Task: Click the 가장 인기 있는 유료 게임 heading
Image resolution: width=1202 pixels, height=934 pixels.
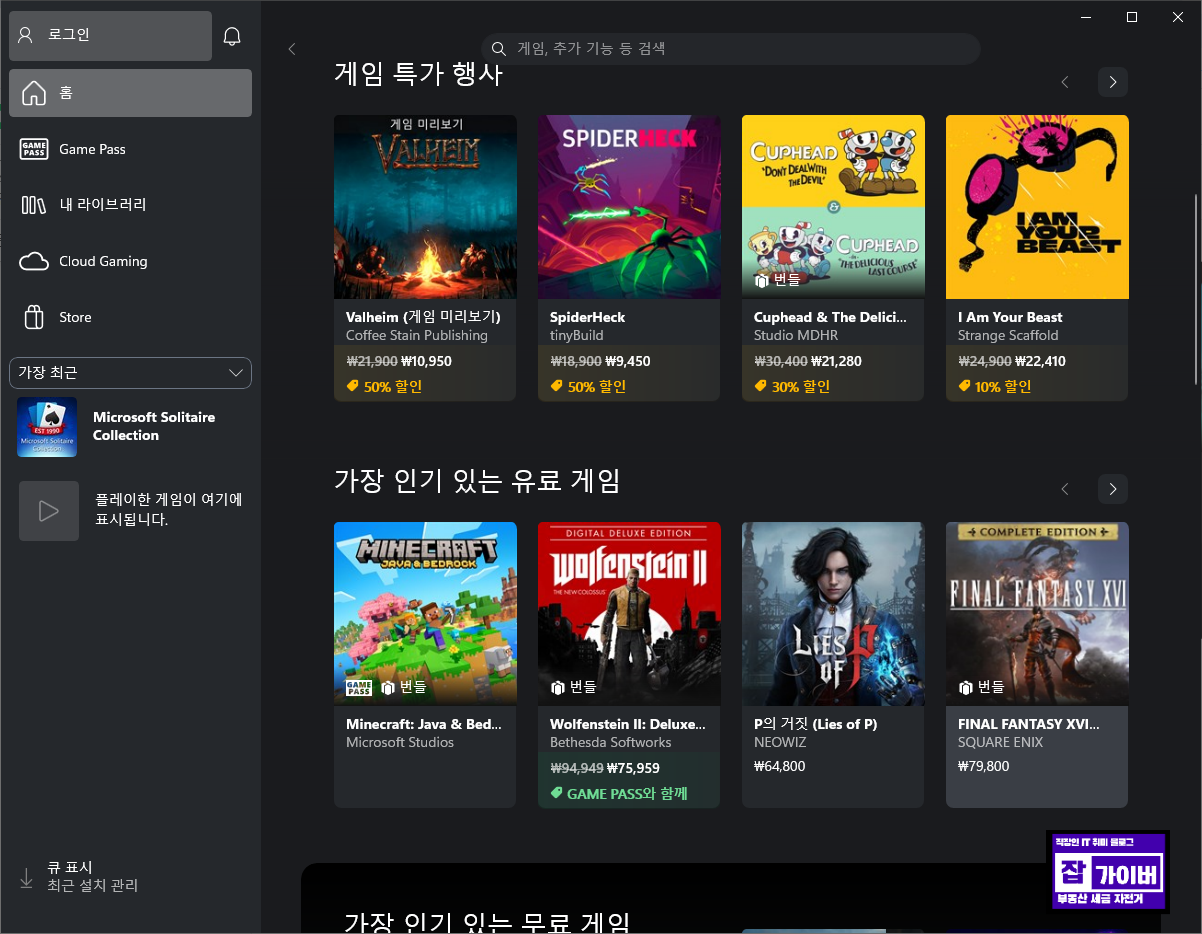Action: [477, 481]
